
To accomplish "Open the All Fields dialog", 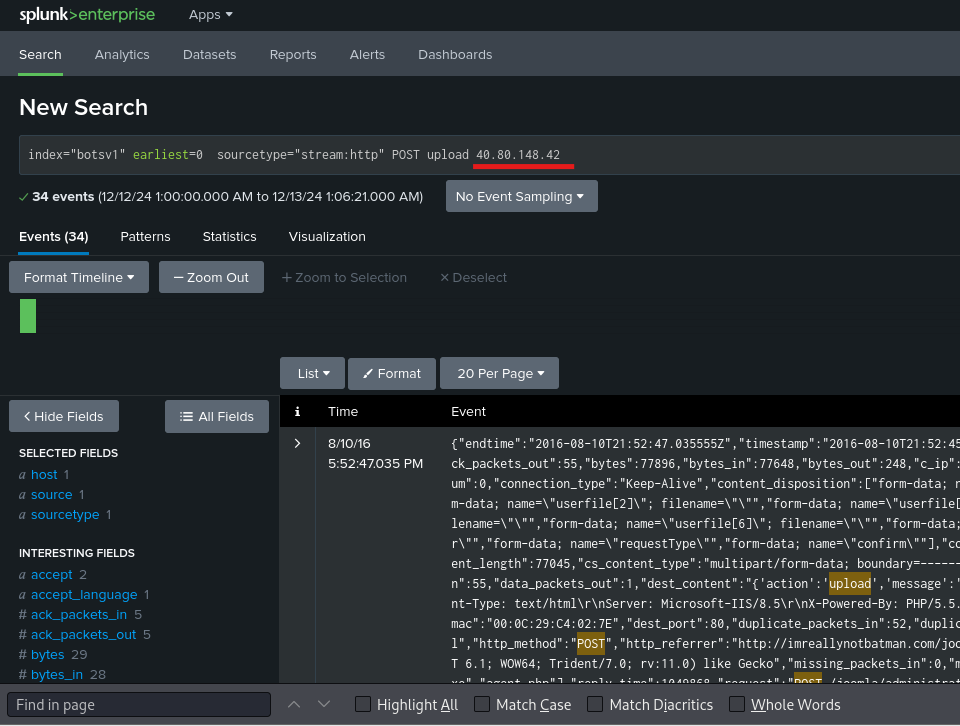I will point(217,417).
